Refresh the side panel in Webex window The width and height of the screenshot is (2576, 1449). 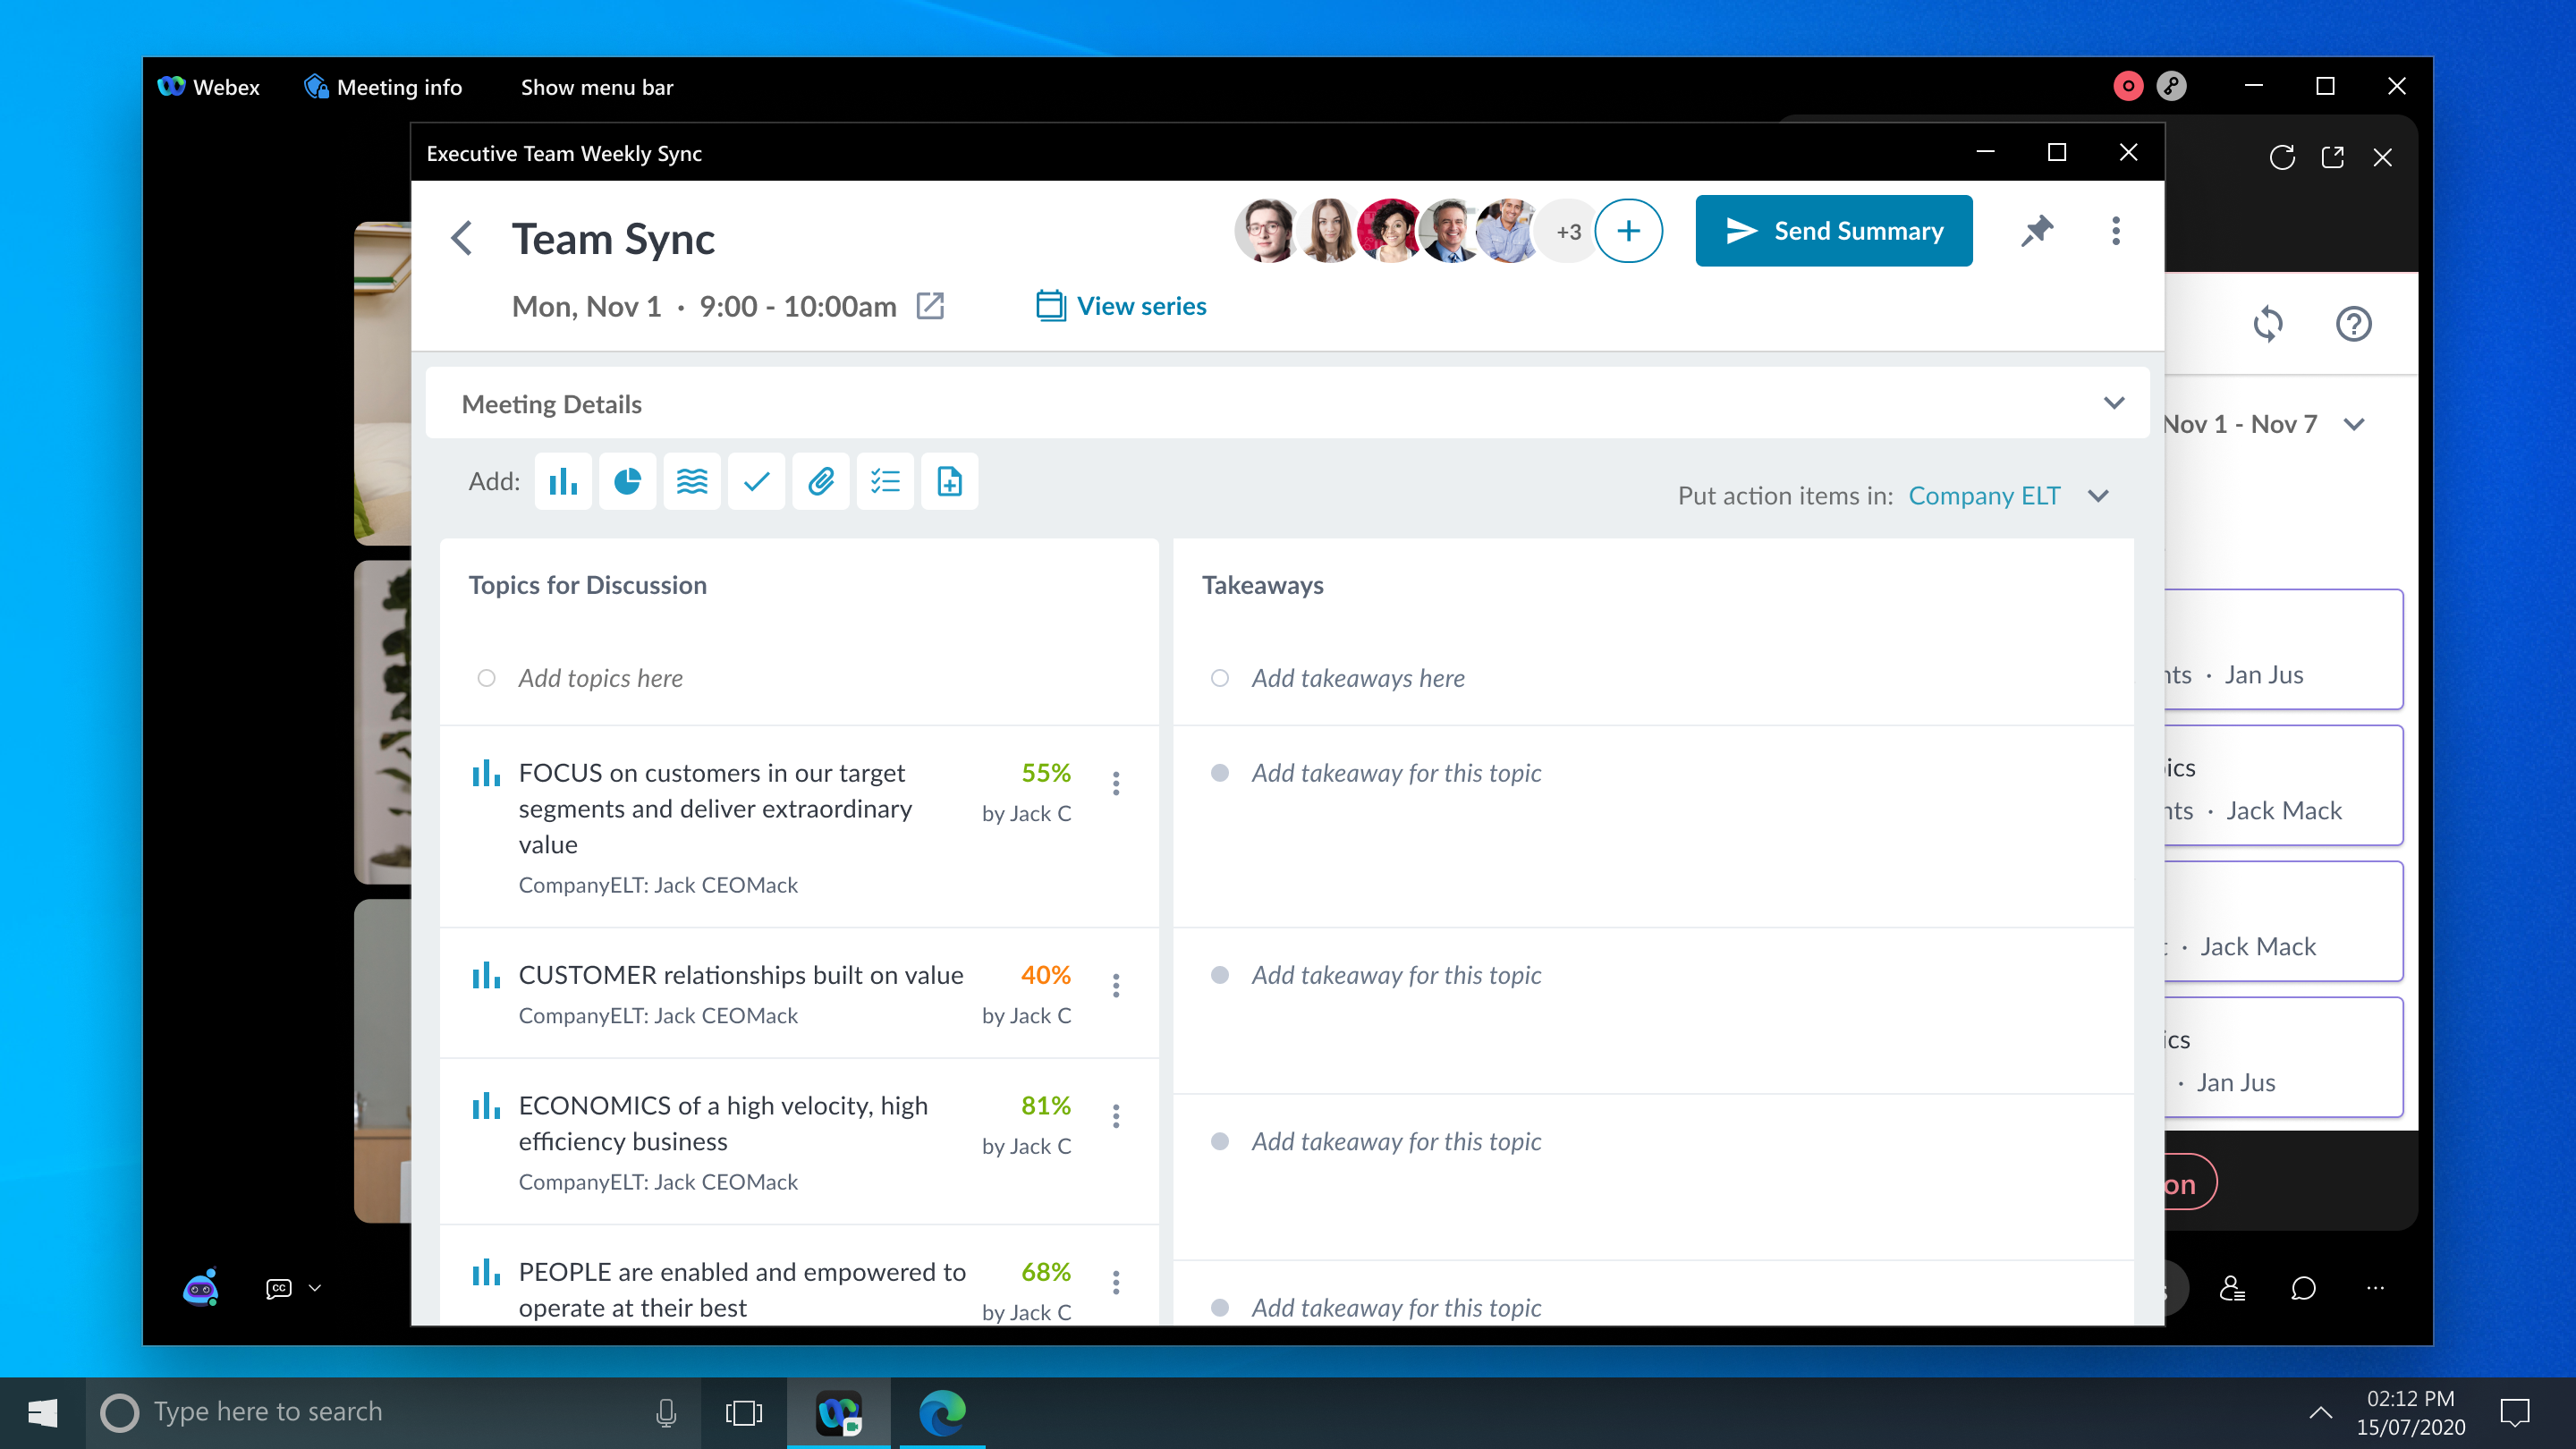click(x=2282, y=157)
